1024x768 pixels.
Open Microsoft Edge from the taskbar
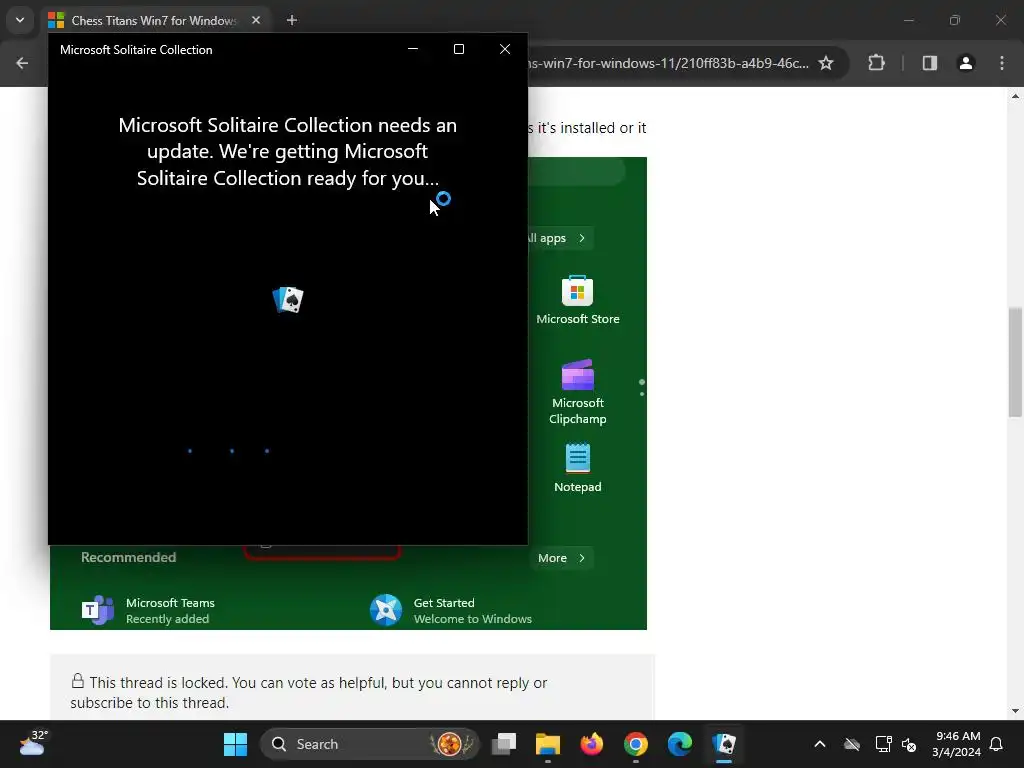(680, 744)
